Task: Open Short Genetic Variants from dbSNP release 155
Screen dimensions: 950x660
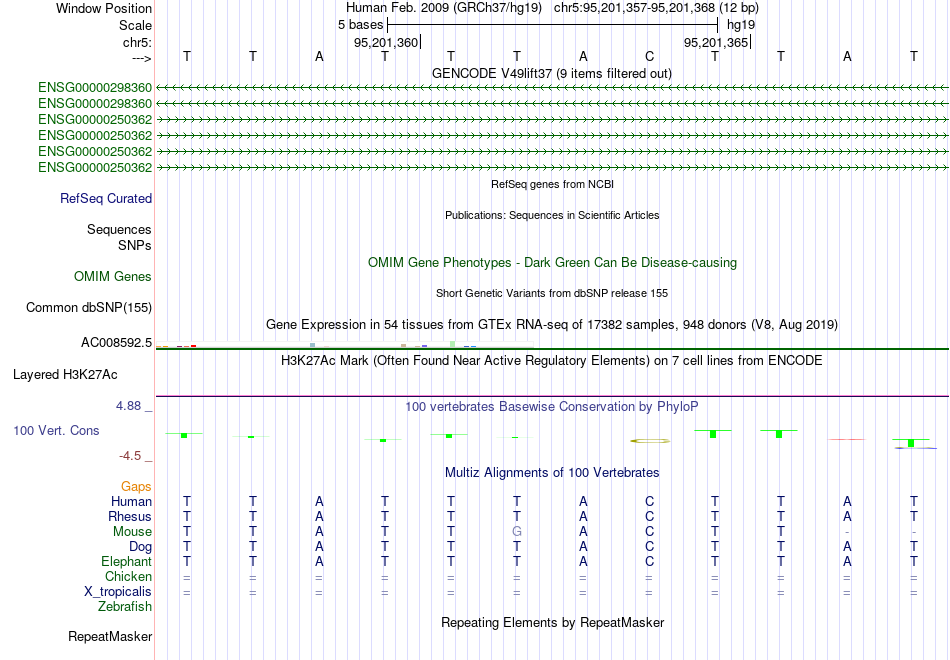Action: coord(552,293)
